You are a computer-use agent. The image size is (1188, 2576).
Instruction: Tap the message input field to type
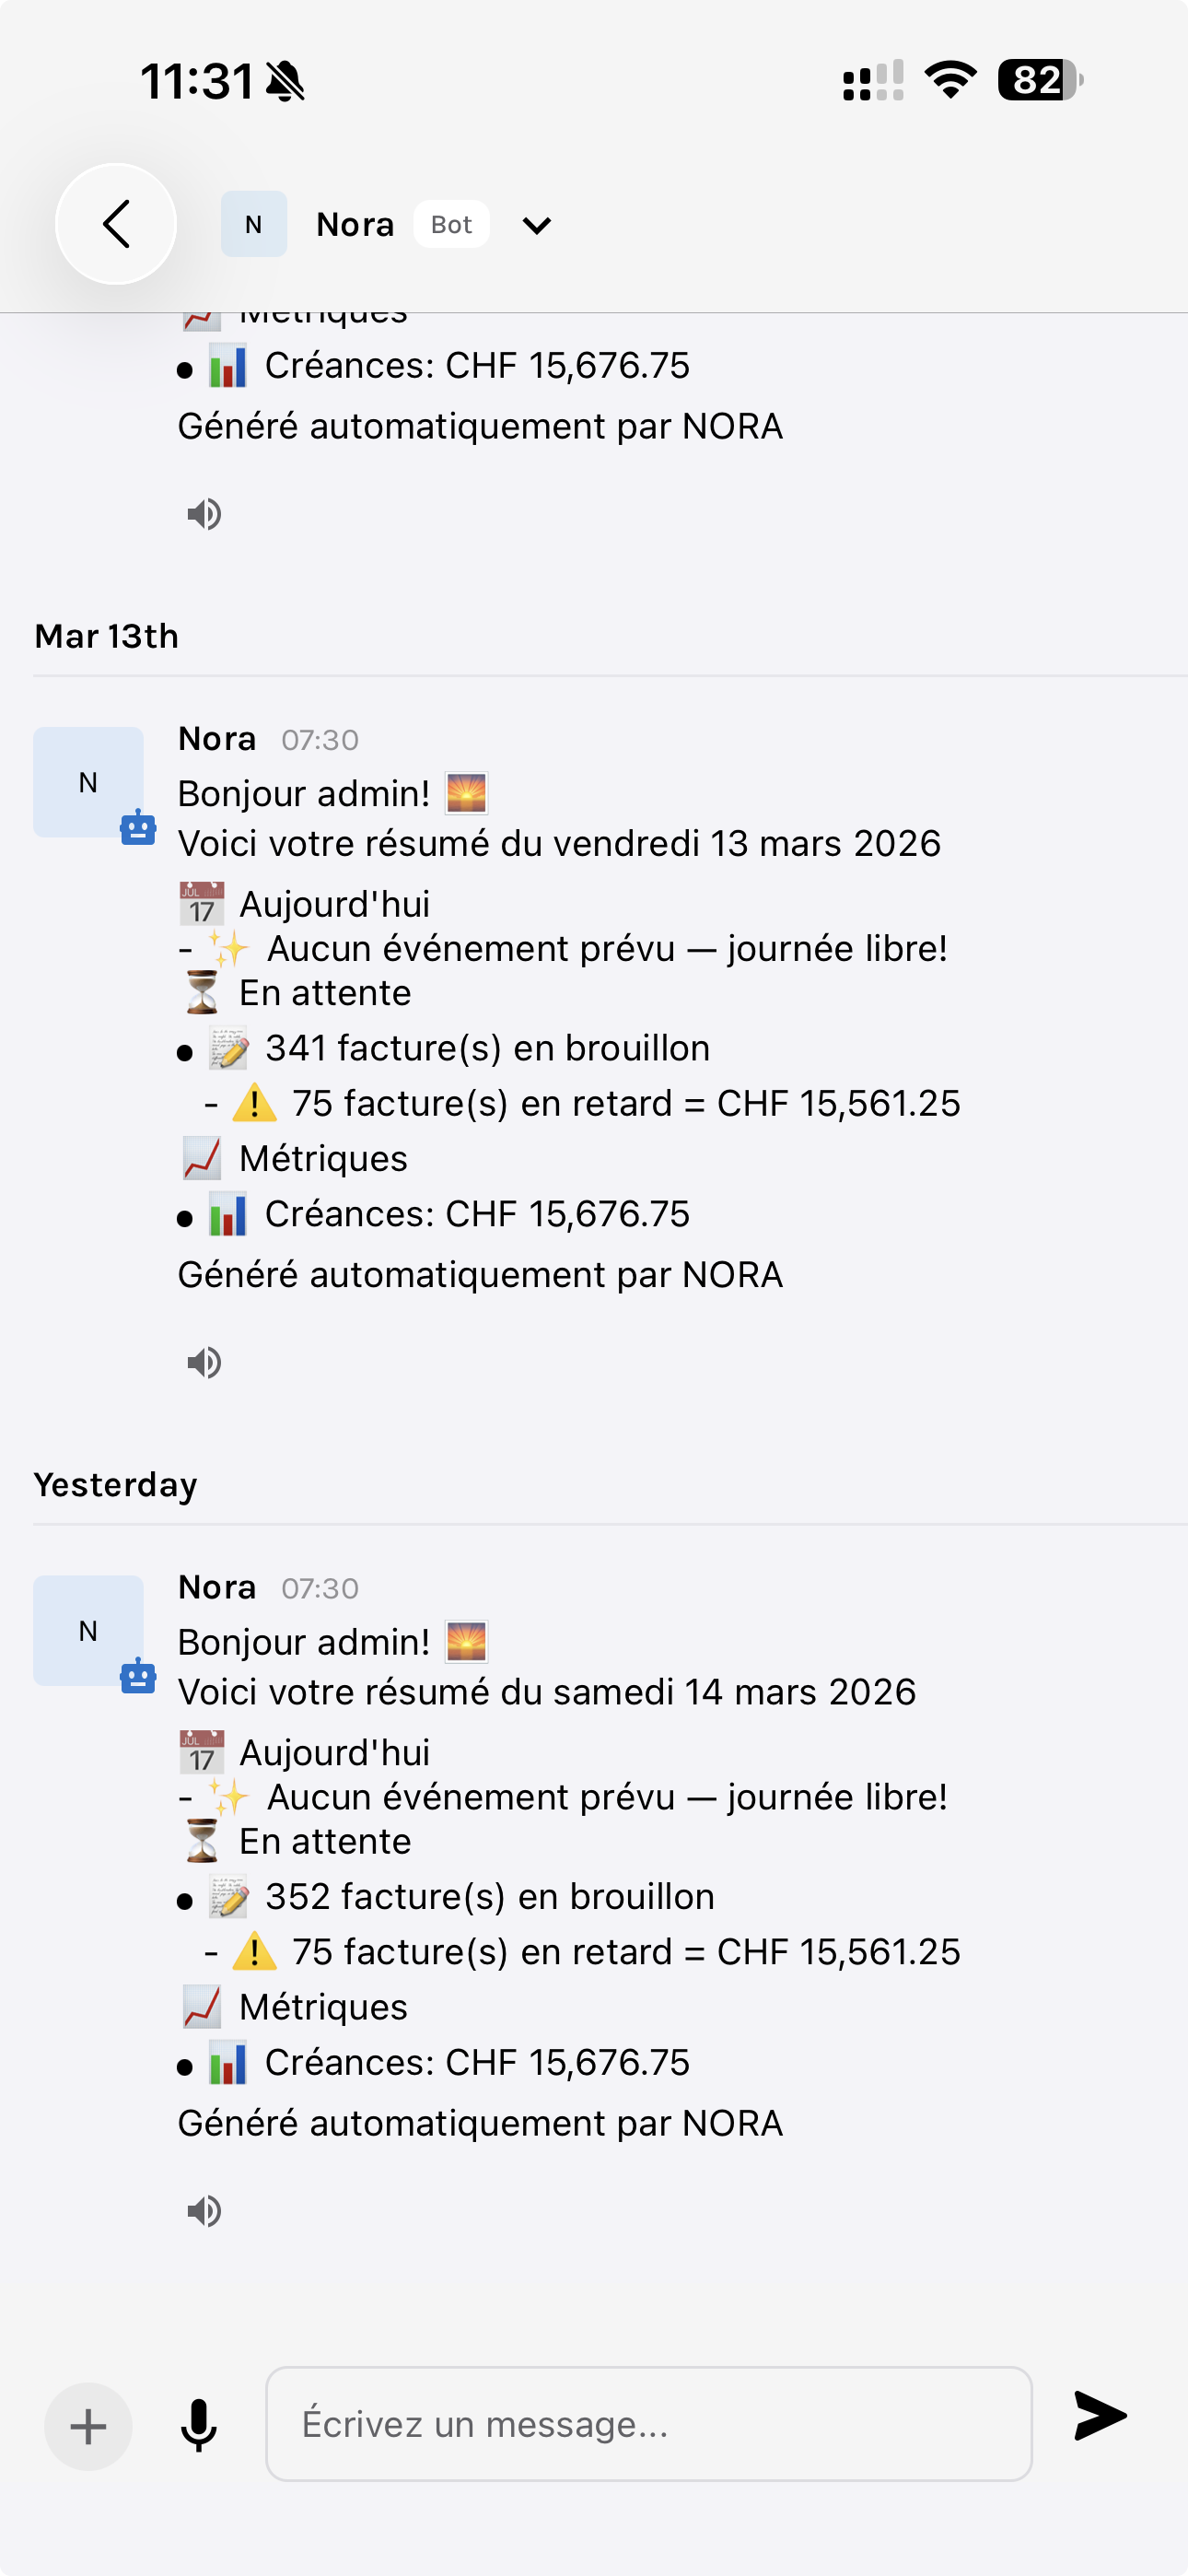pyautogui.click(x=648, y=2424)
